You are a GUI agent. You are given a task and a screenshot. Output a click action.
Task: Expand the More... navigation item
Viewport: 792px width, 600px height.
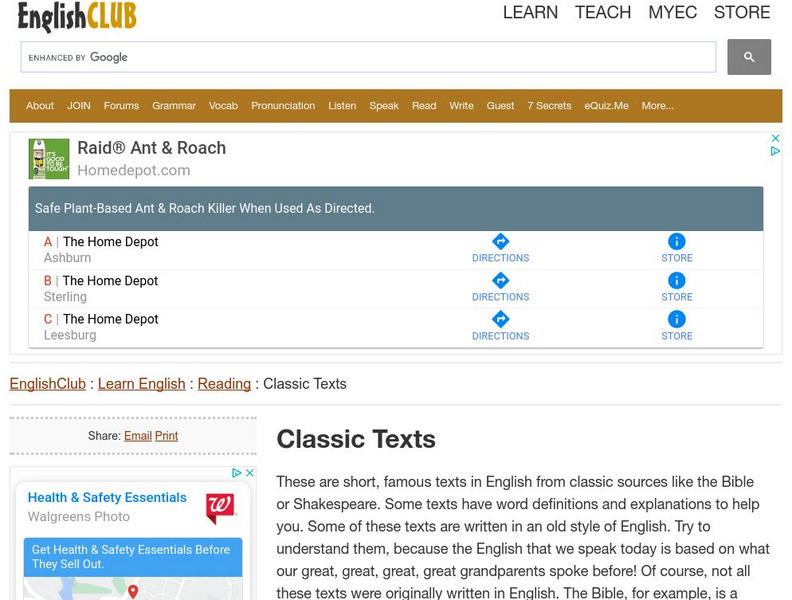pyautogui.click(x=657, y=106)
